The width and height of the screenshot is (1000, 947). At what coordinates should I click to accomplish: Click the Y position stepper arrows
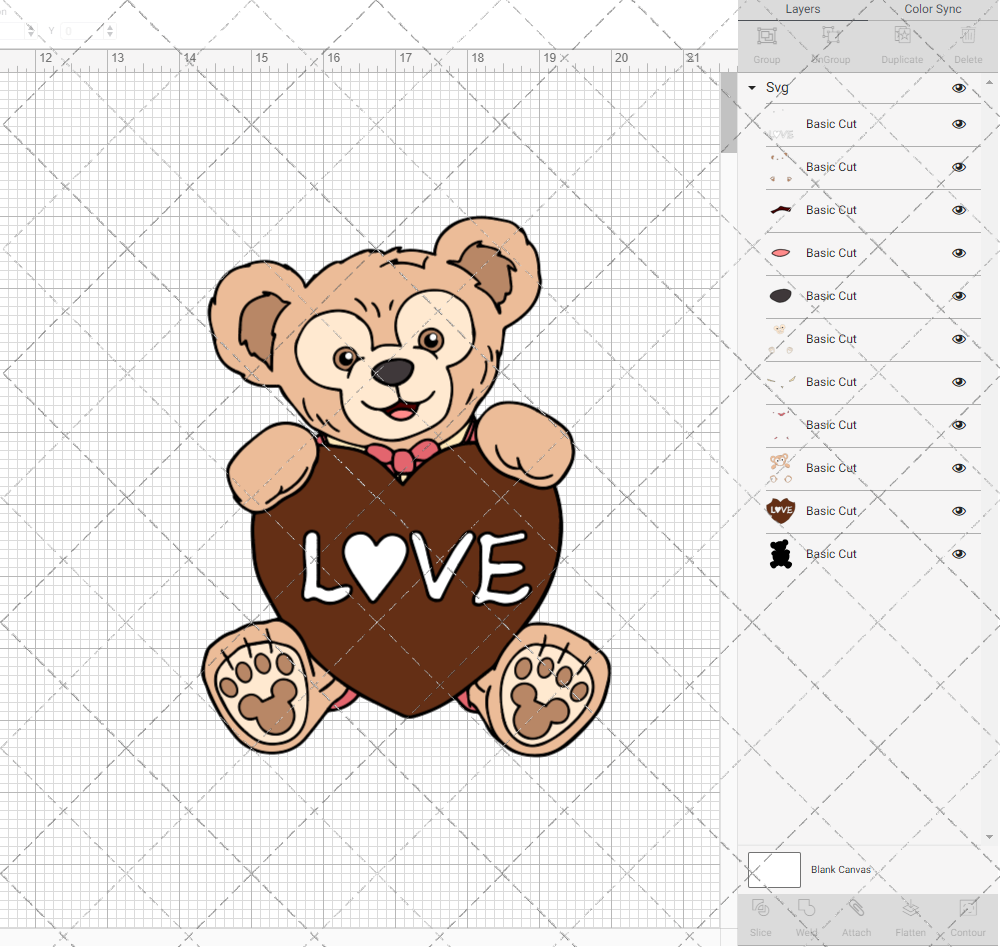point(110,31)
